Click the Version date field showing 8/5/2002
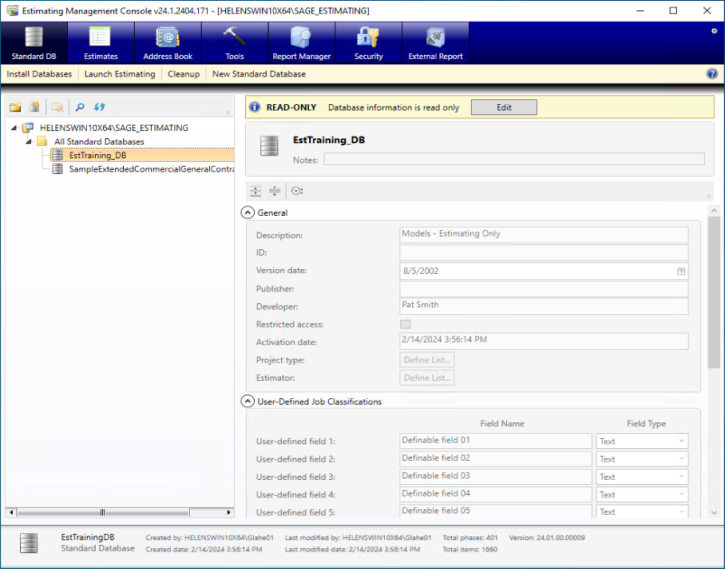Image resolution: width=725 pixels, height=569 pixels. click(x=544, y=271)
